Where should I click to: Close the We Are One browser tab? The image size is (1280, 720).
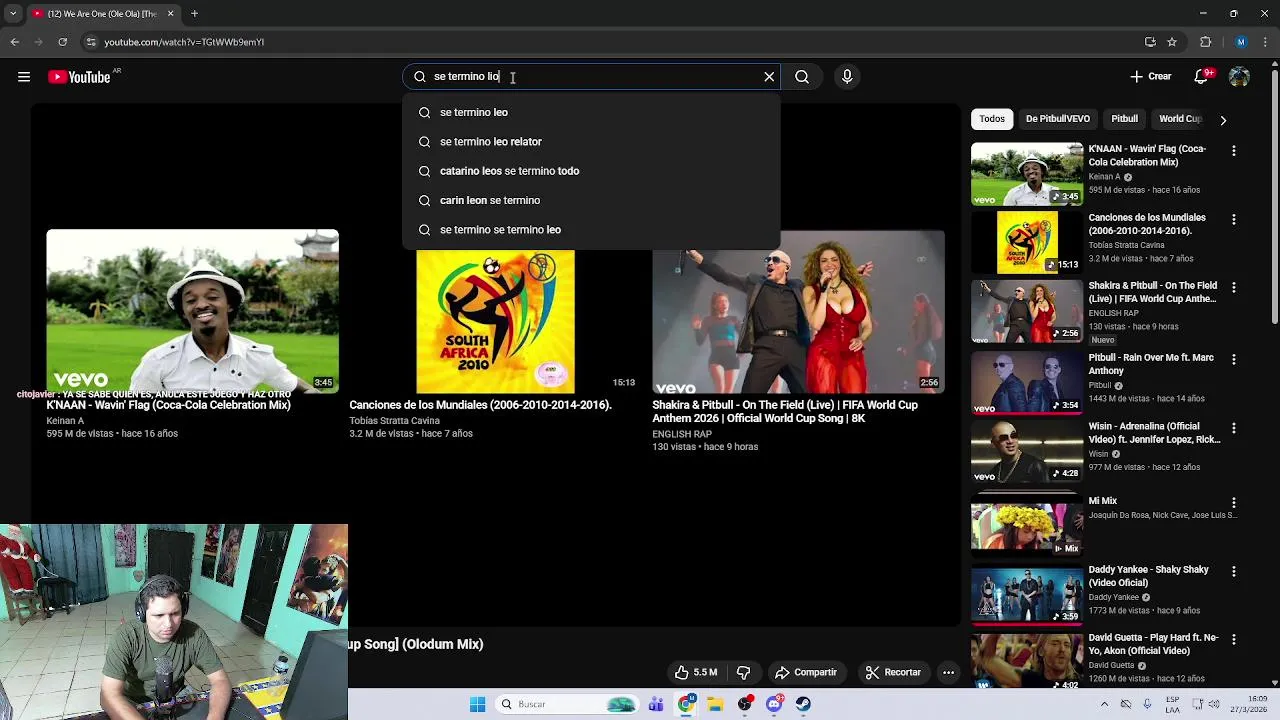click(x=170, y=14)
